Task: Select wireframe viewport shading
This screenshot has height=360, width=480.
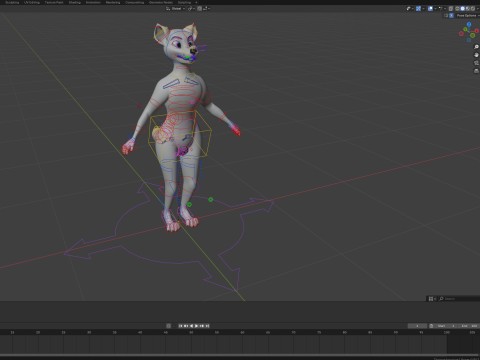Action: click(x=457, y=9)
